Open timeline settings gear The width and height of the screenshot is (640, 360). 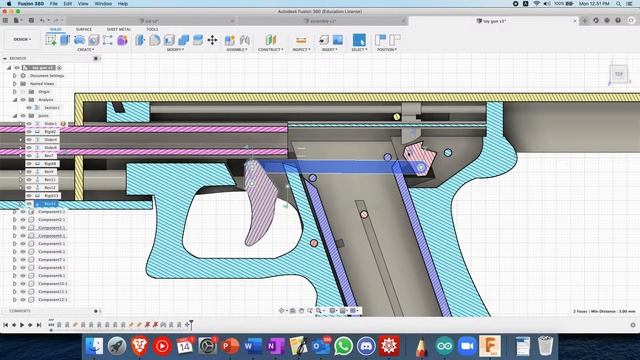(x=633, y=325)
